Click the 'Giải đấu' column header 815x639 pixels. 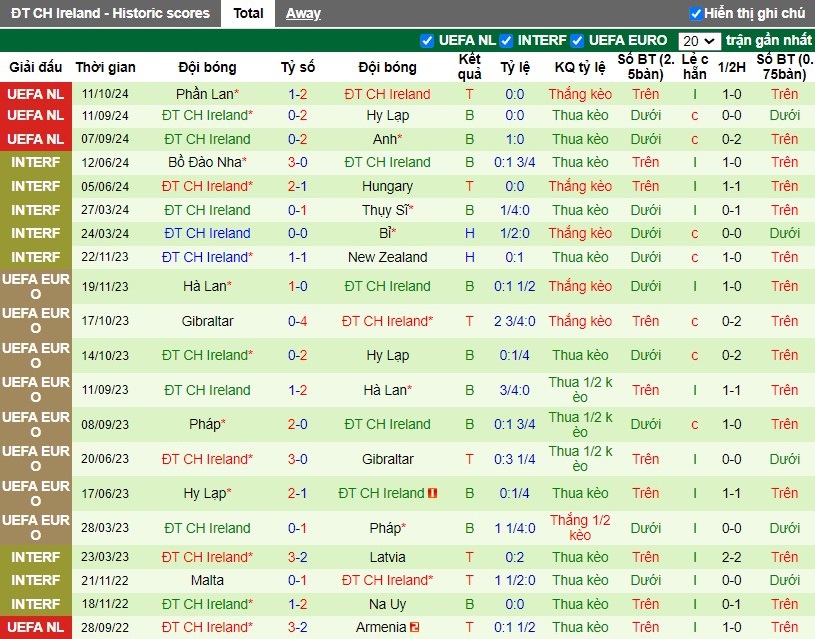[35, 67]
